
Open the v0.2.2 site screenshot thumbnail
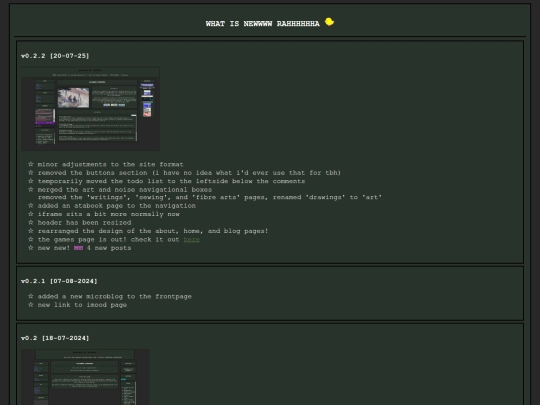[x=90, y=109]
